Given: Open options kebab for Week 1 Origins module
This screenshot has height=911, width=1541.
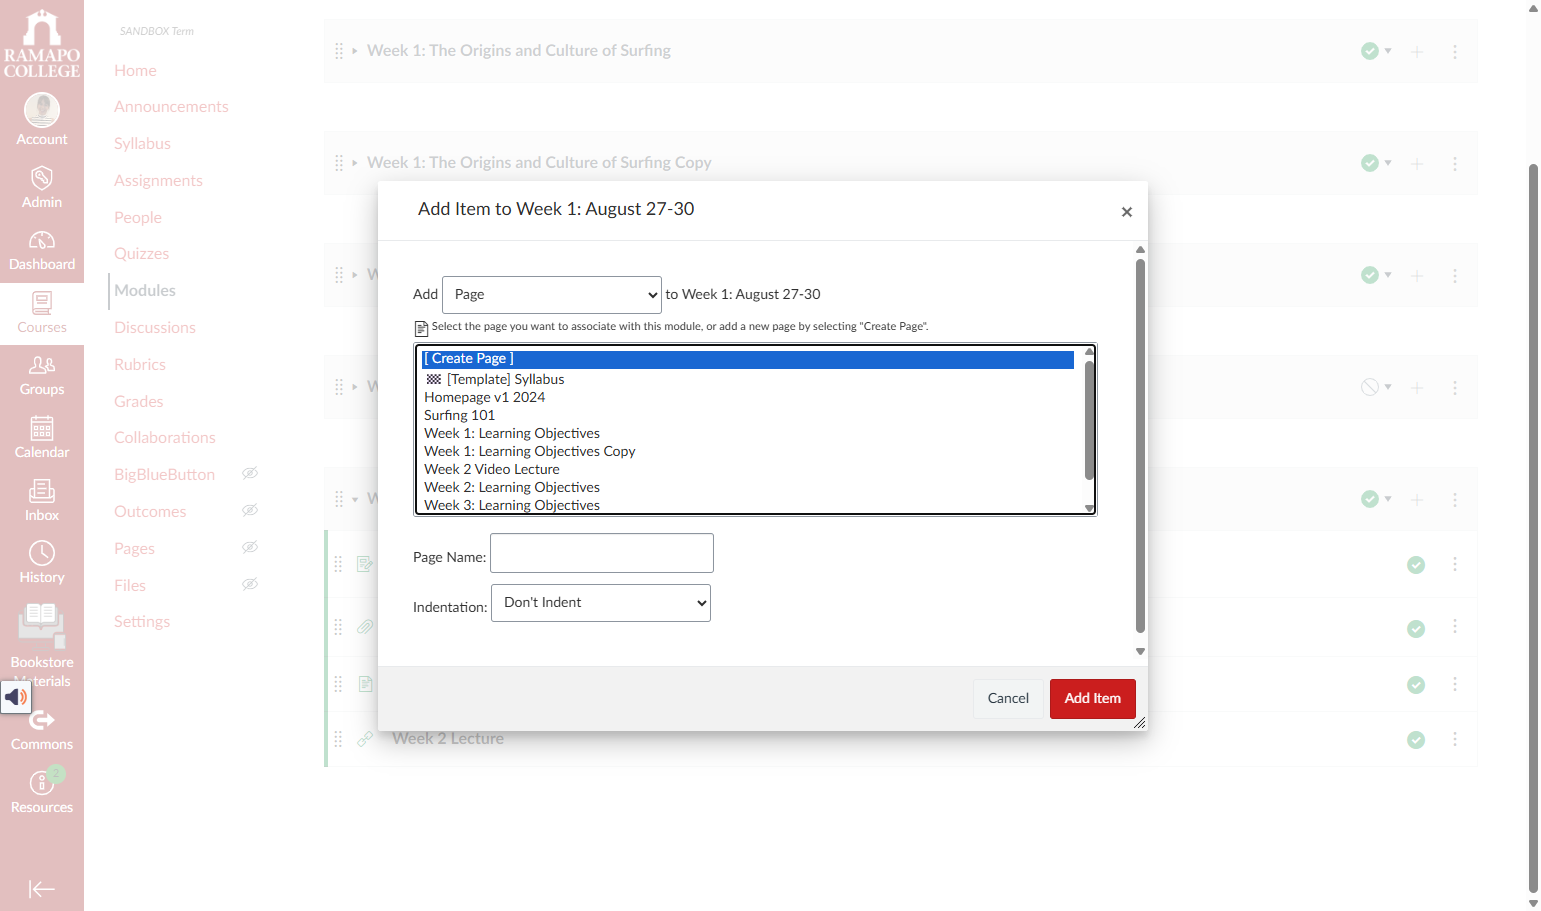Looking at the screenshot, I should coord(1455,51).
